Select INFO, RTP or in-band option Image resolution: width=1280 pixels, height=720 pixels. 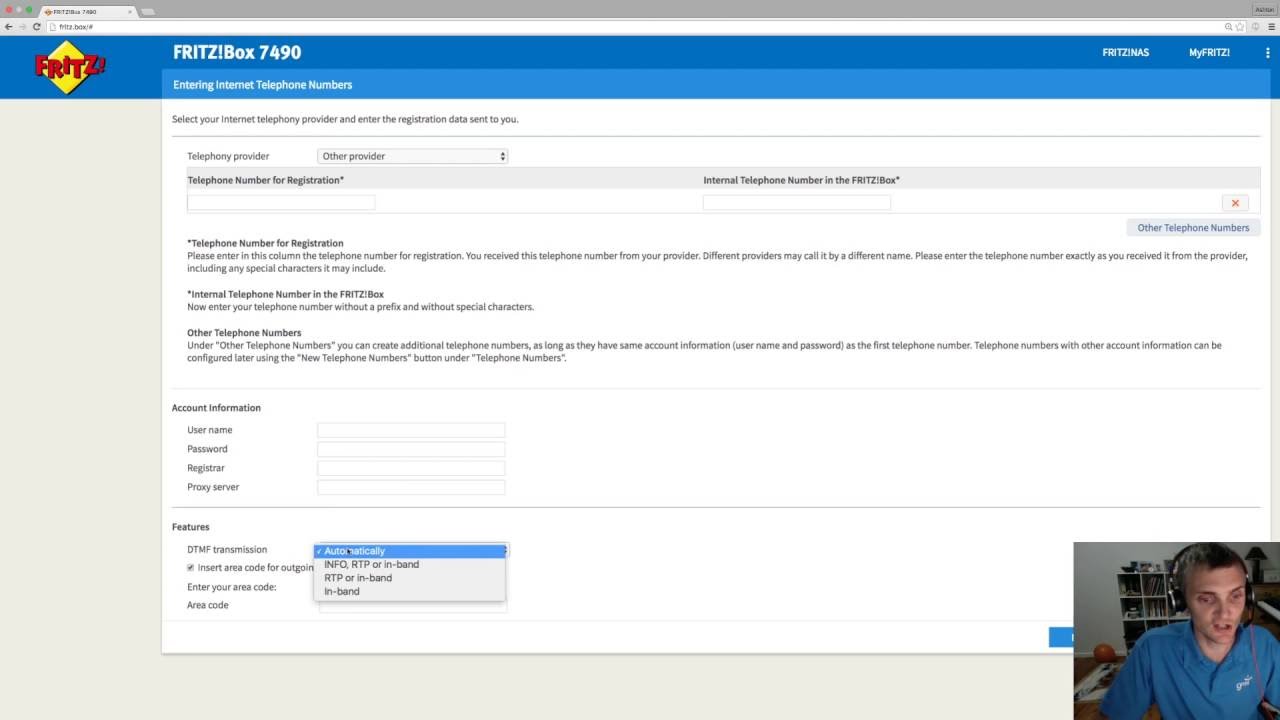click(x=410, y=564)
